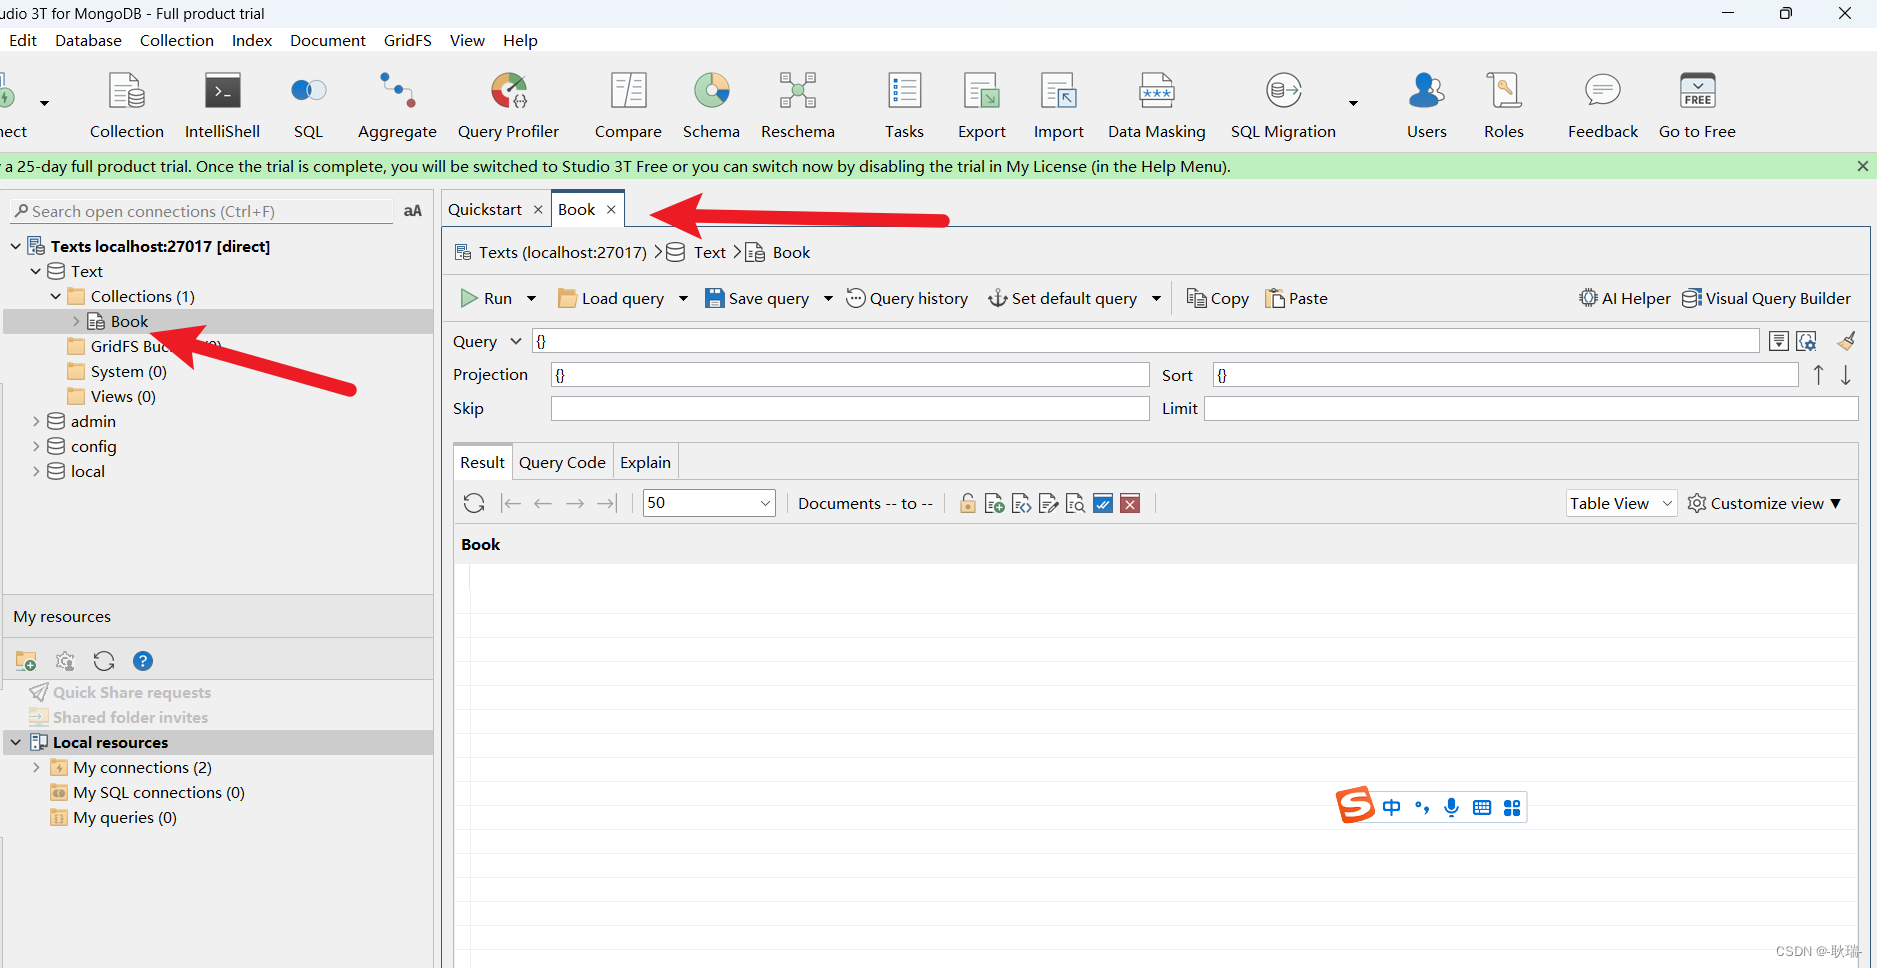Click the Limit input field
1877x968 pixels.
(1531, 408)
